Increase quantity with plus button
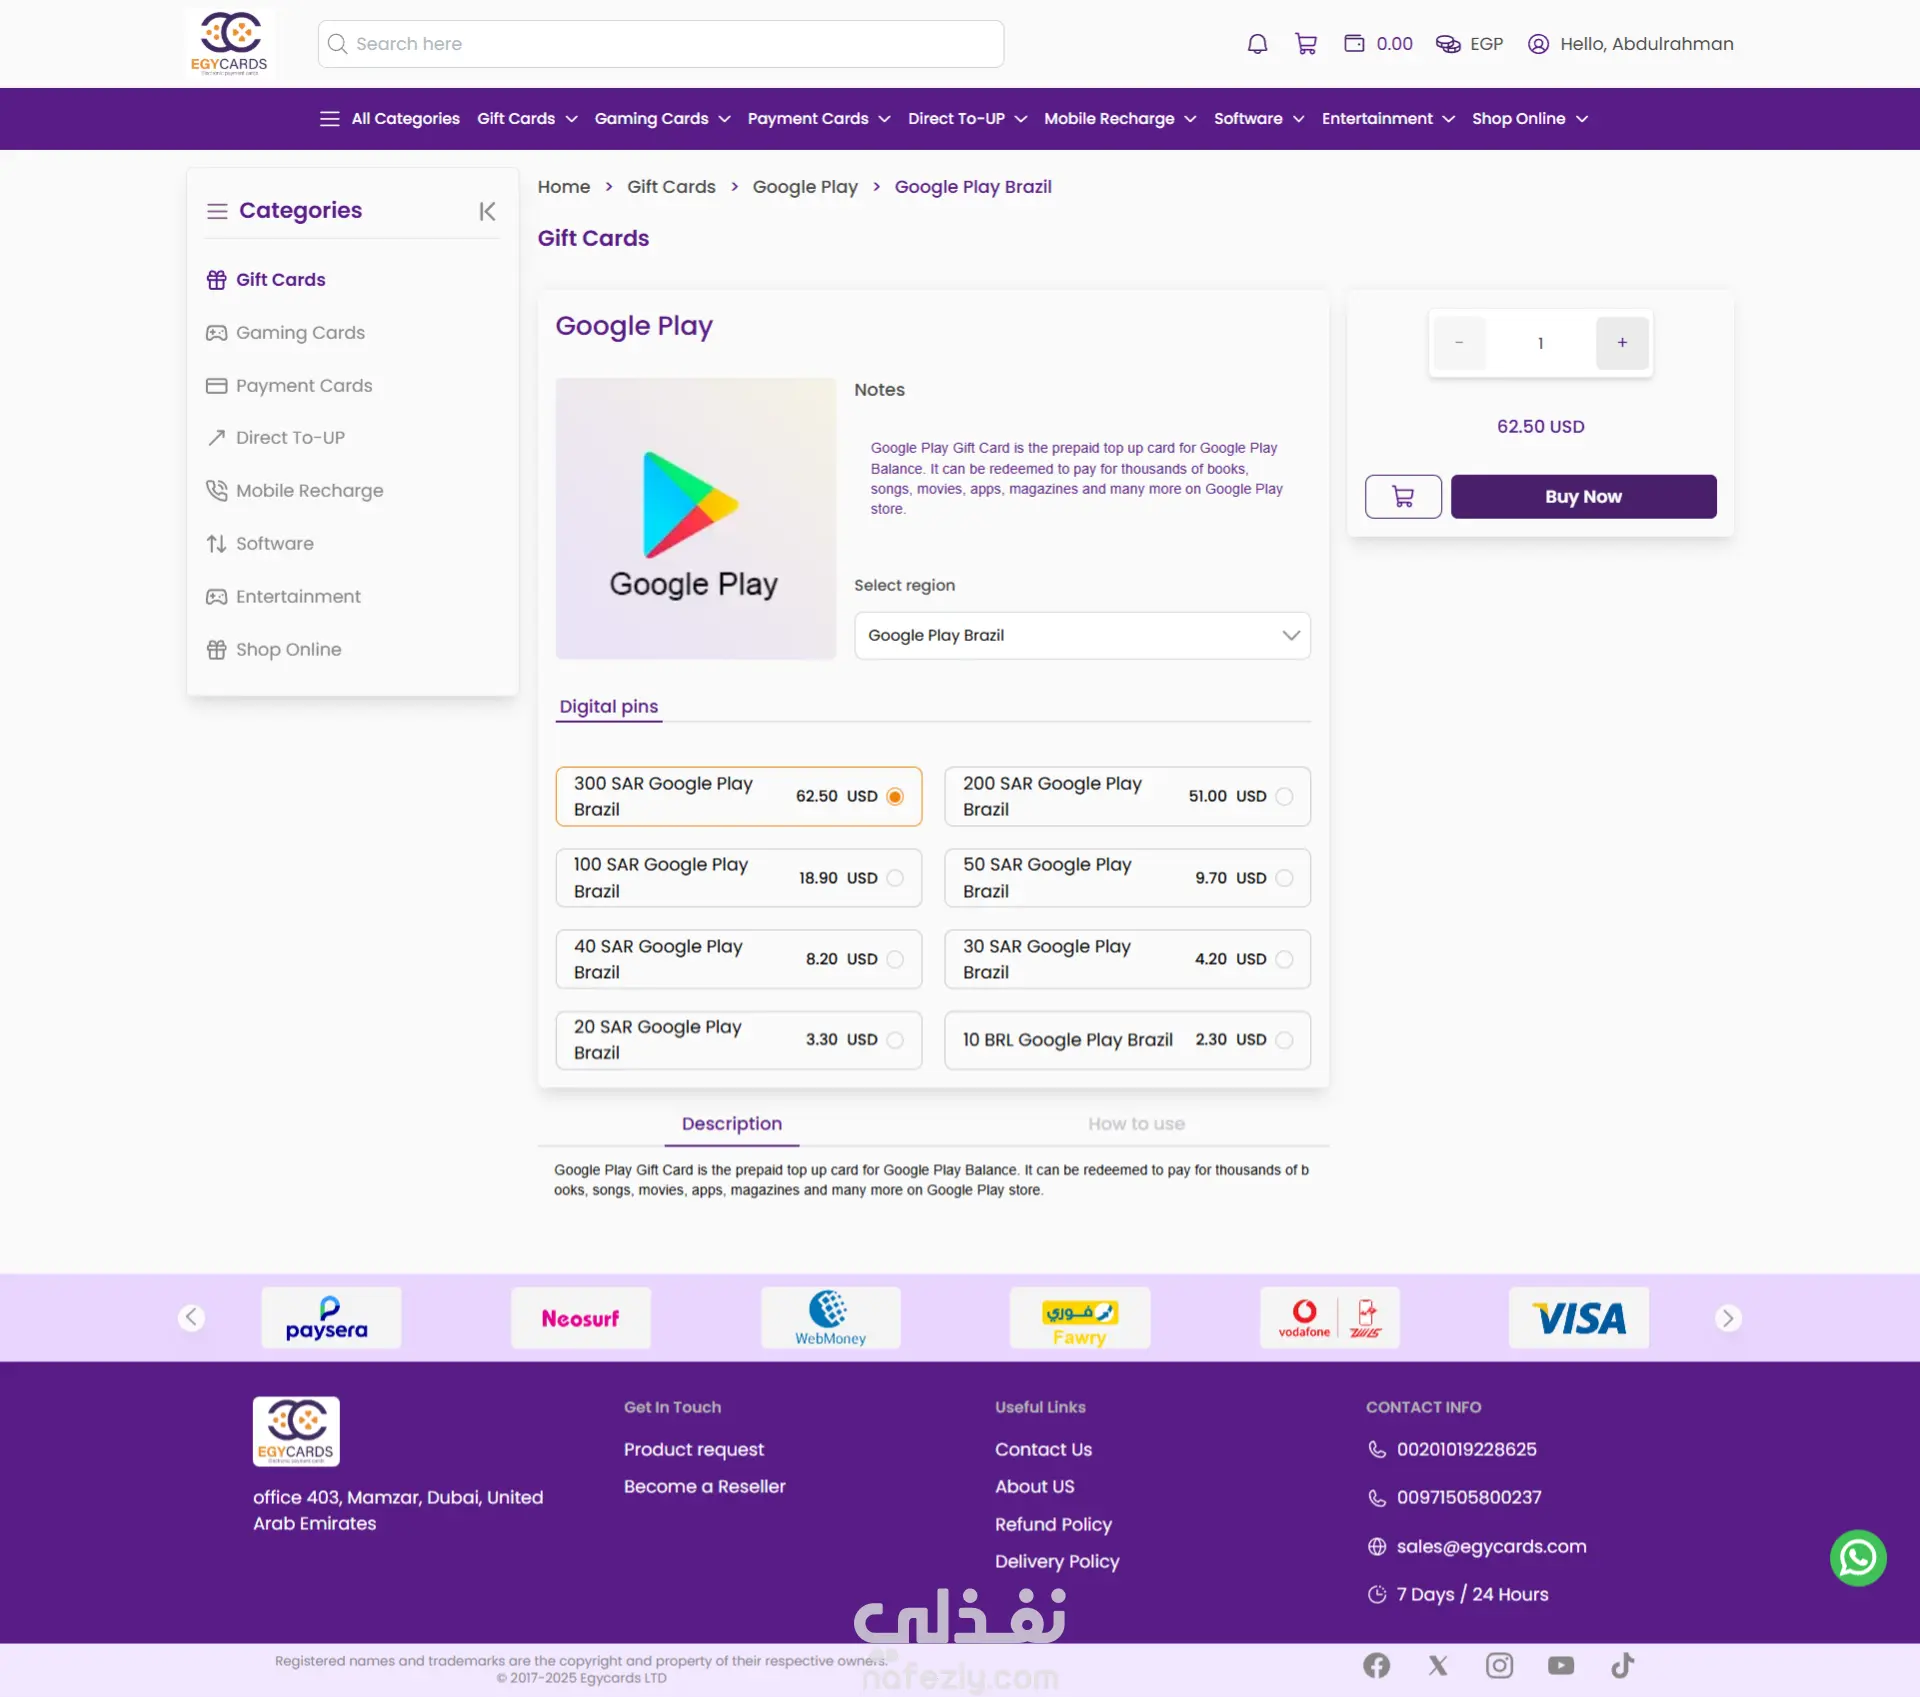The width and height of the screenshot is (1920, 1697). click(1621, 343)
